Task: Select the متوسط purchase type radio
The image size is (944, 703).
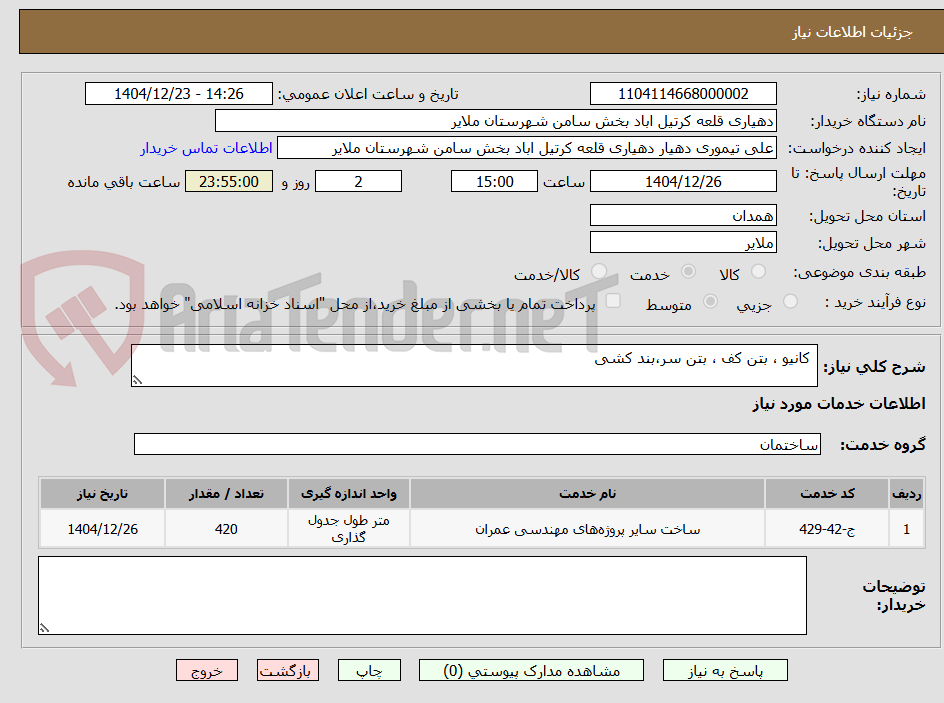Action: (710, 302)
